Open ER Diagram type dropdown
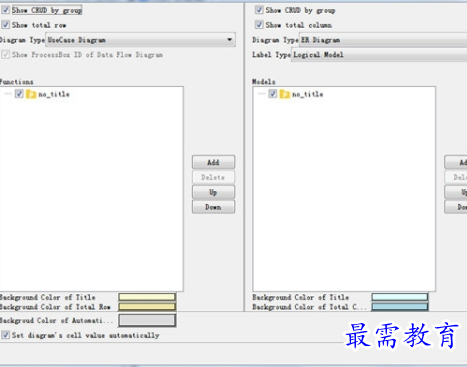The image size is (467, 367). coord(383,40)
